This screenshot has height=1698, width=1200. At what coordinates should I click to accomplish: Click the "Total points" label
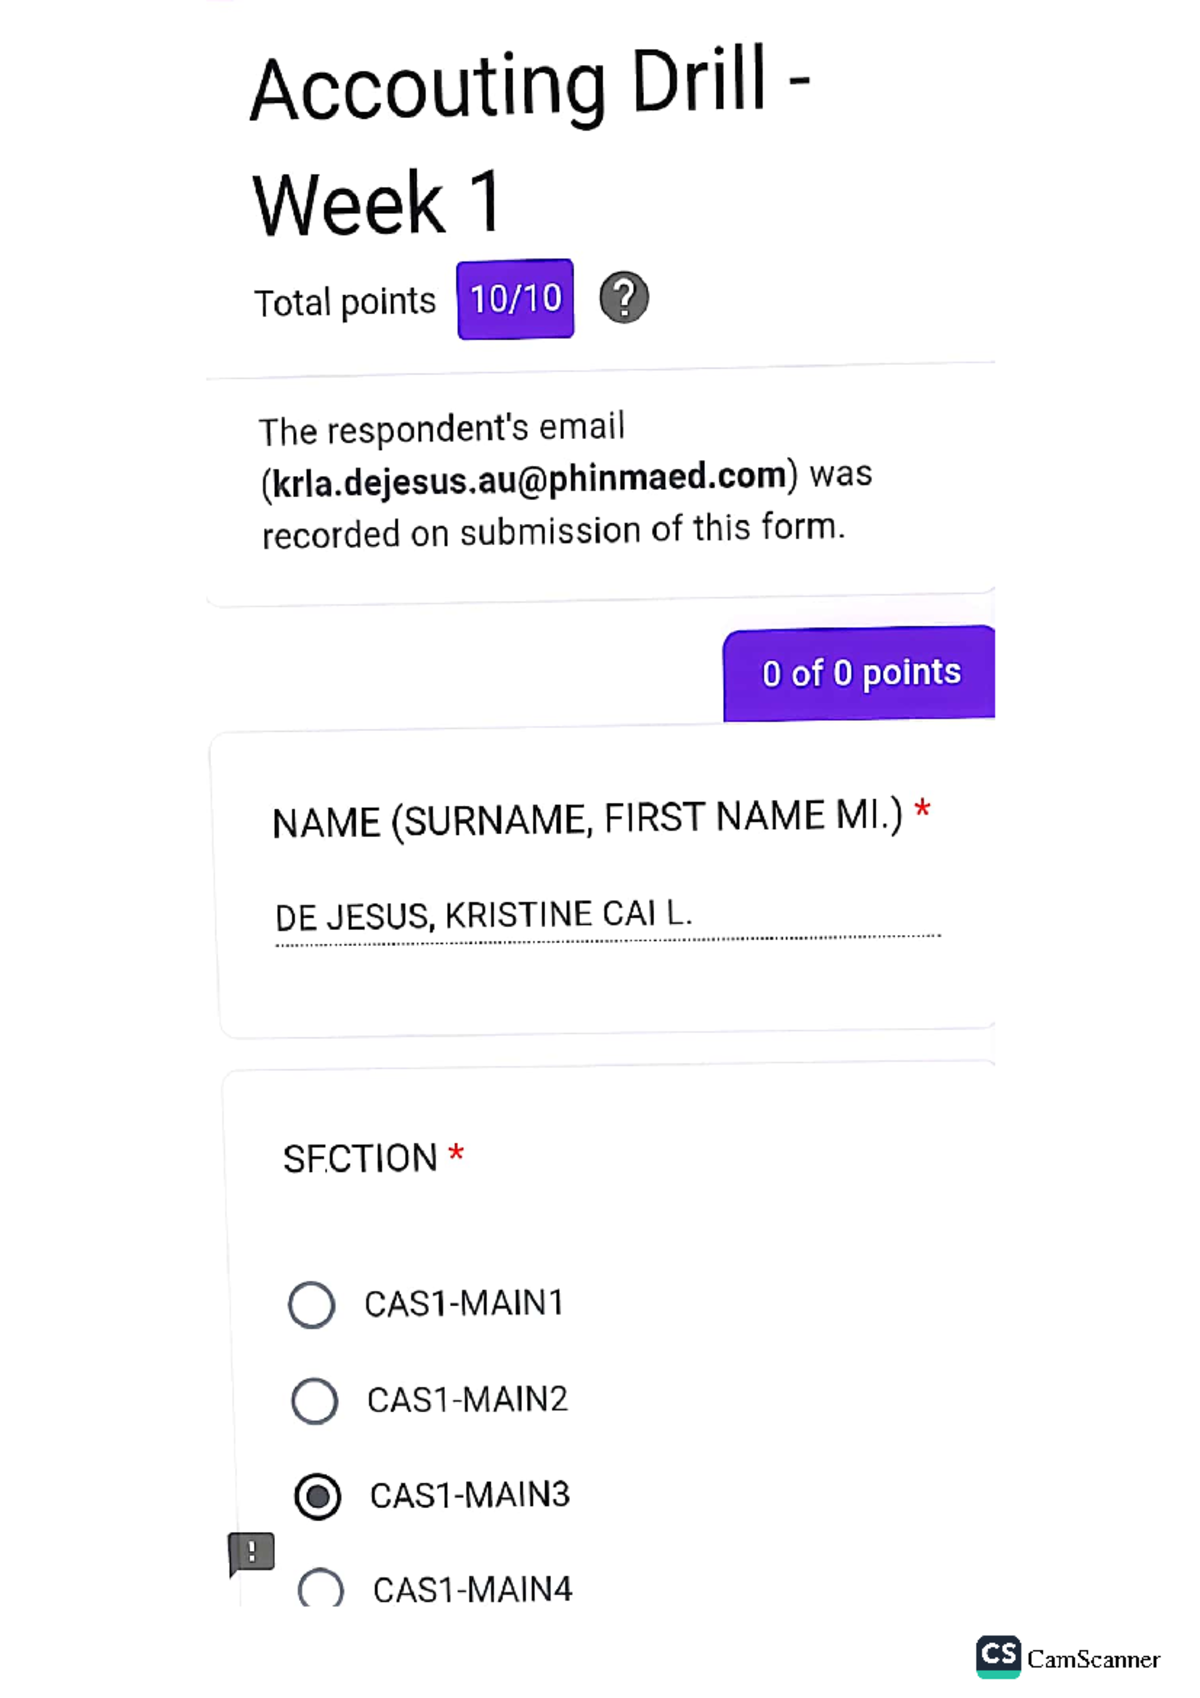coord(345,302)
